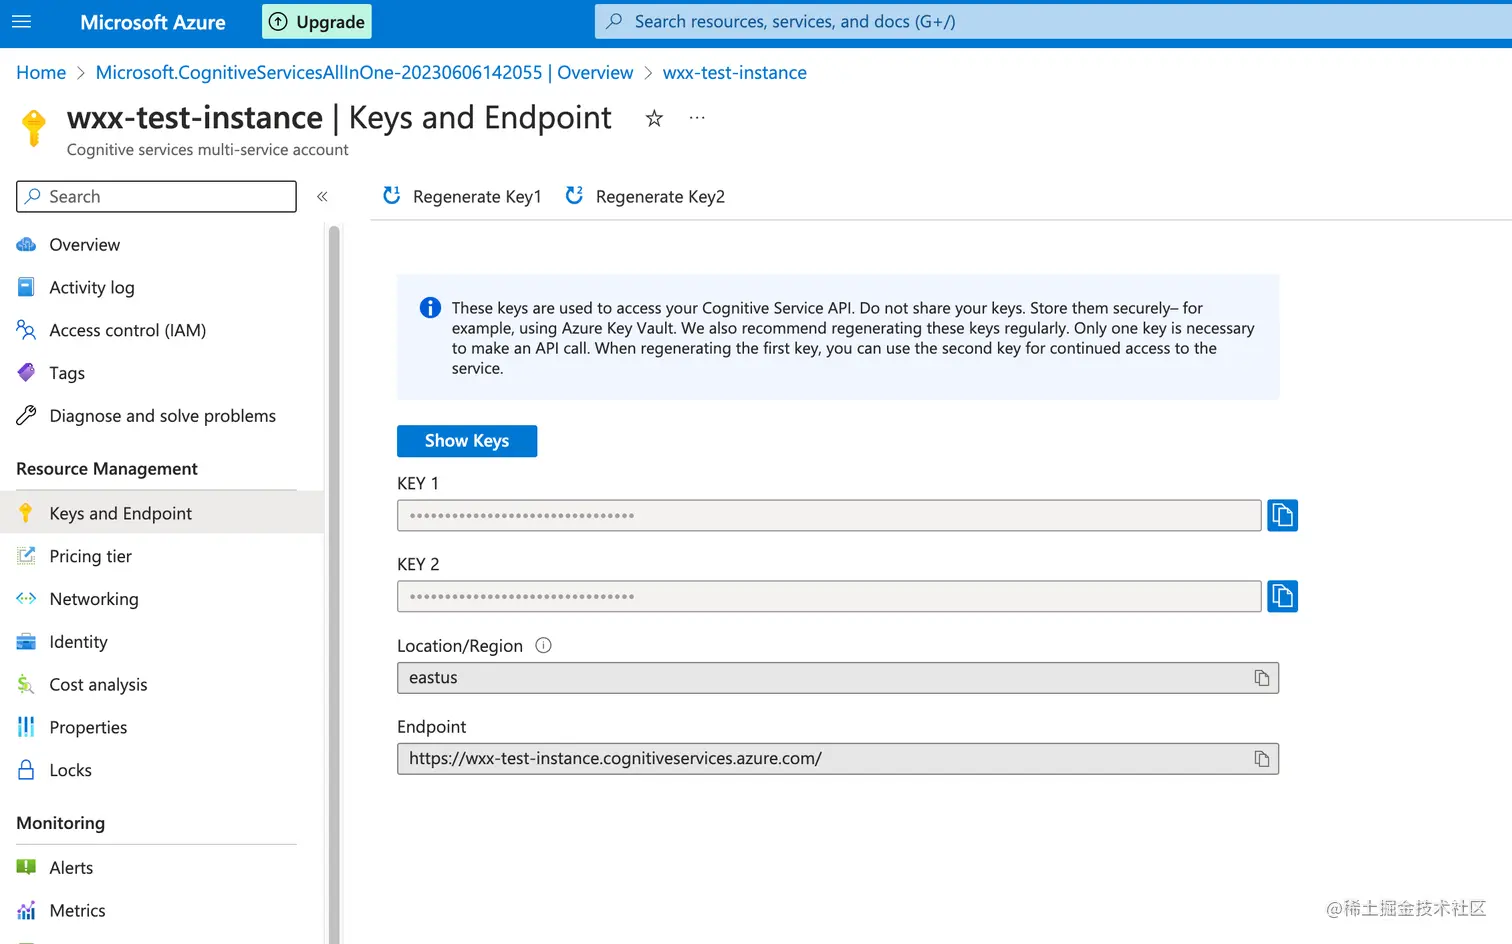Collapse the sidebar with double chevron
1512x944 pixels.
[322, 197]
